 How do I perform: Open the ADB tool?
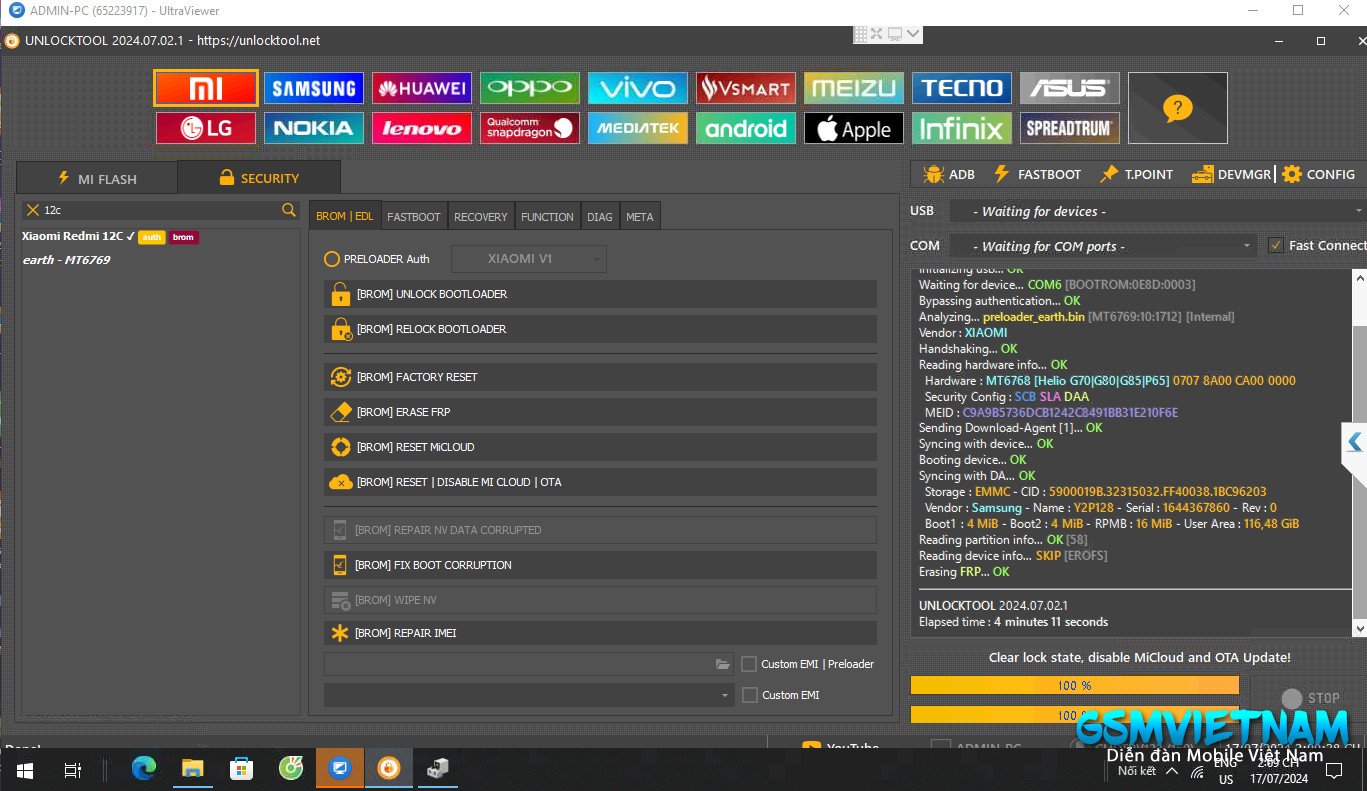(949, 174)
